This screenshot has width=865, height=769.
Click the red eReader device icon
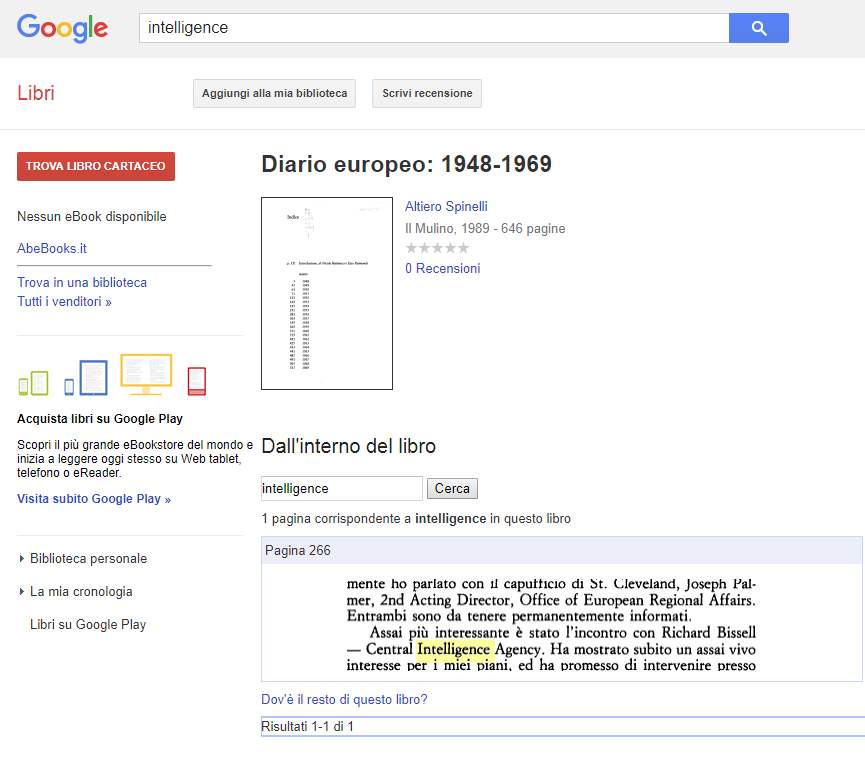(197, 381)
